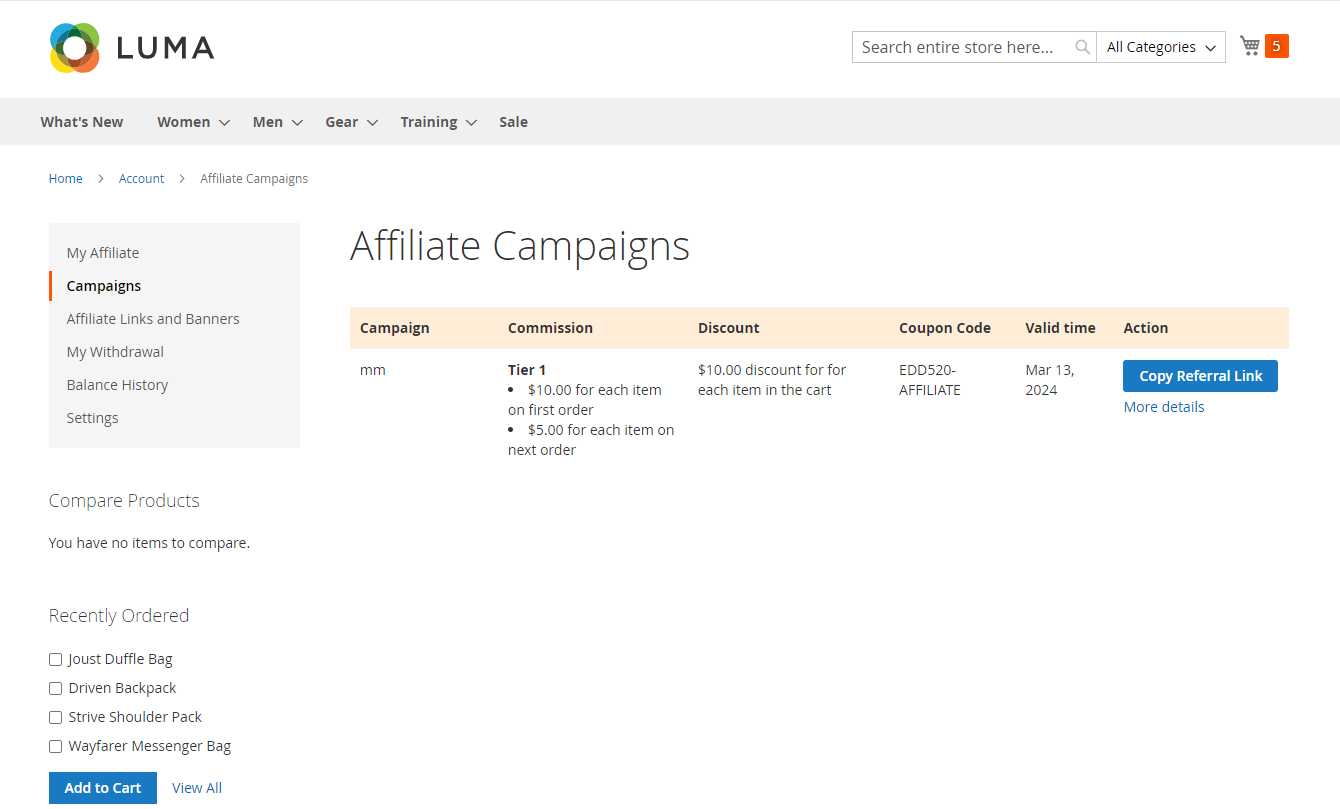Open the What's New menu item
This screenshot has width=1340, height=809.
pos(82,122)
